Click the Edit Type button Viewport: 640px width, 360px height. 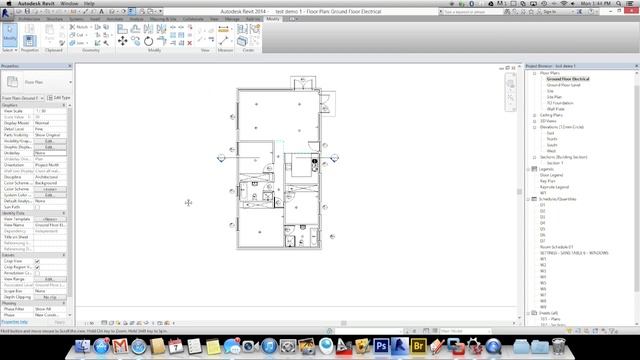[x=59, y=98]
